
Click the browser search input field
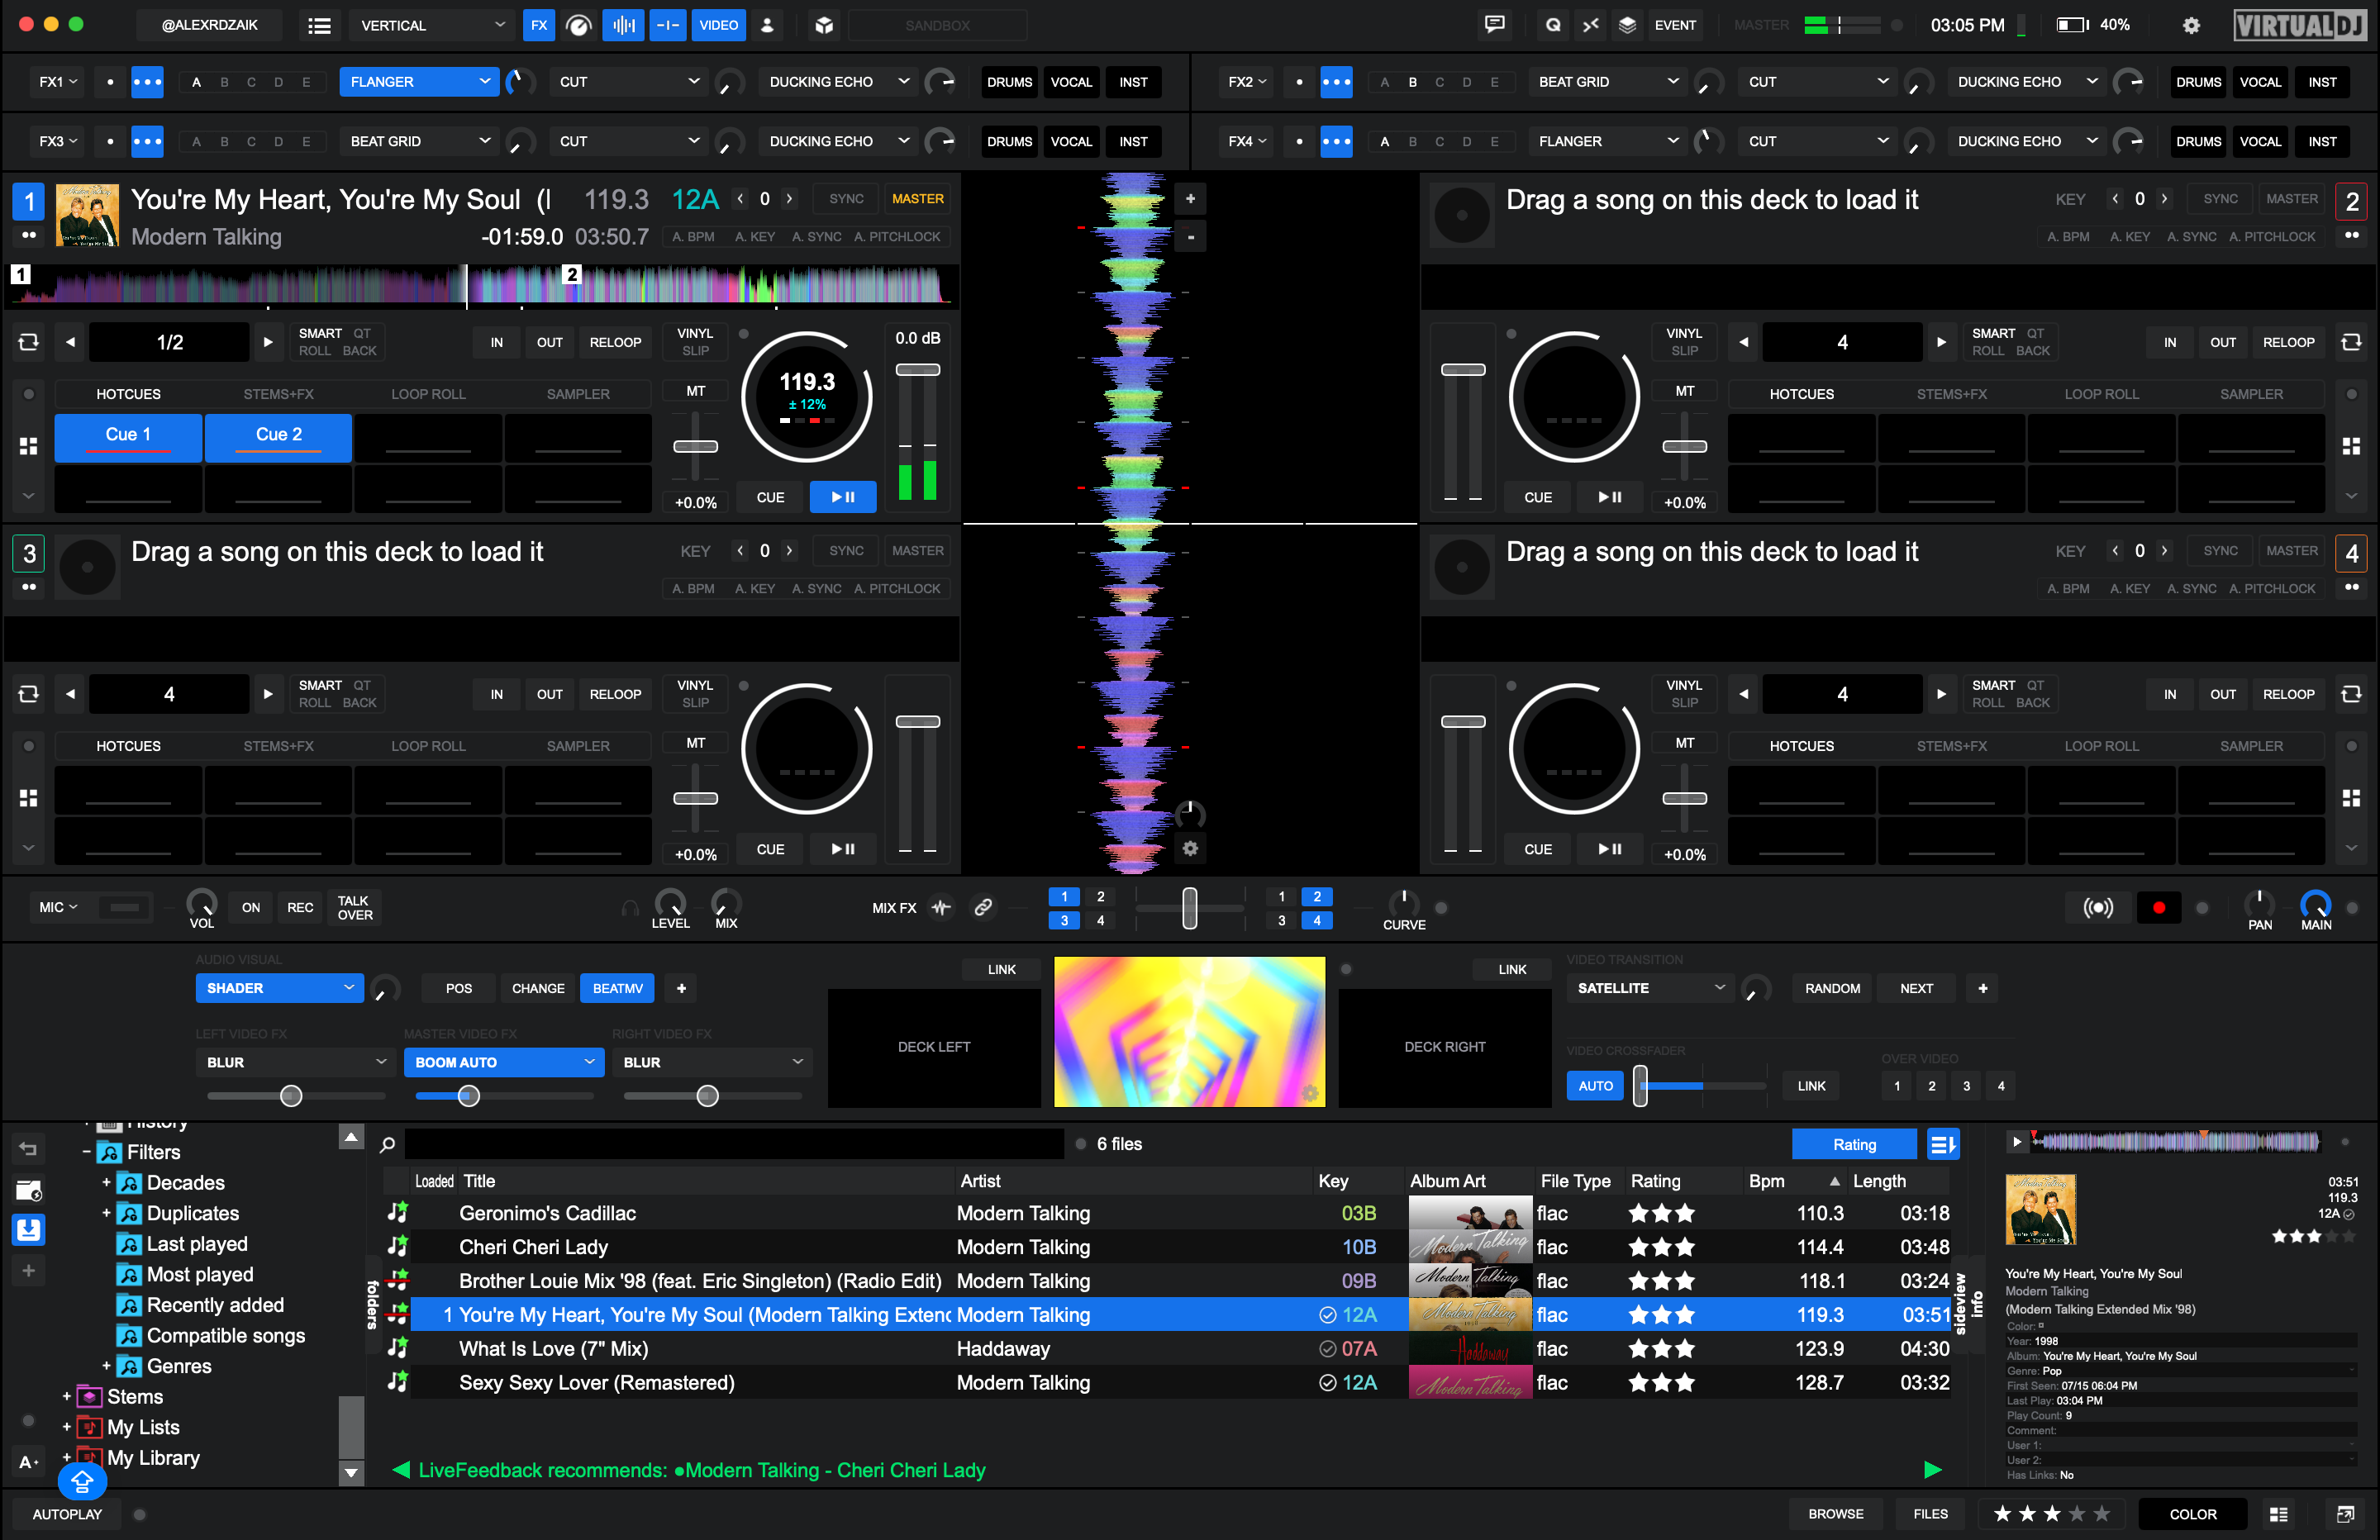[733, 1144]
